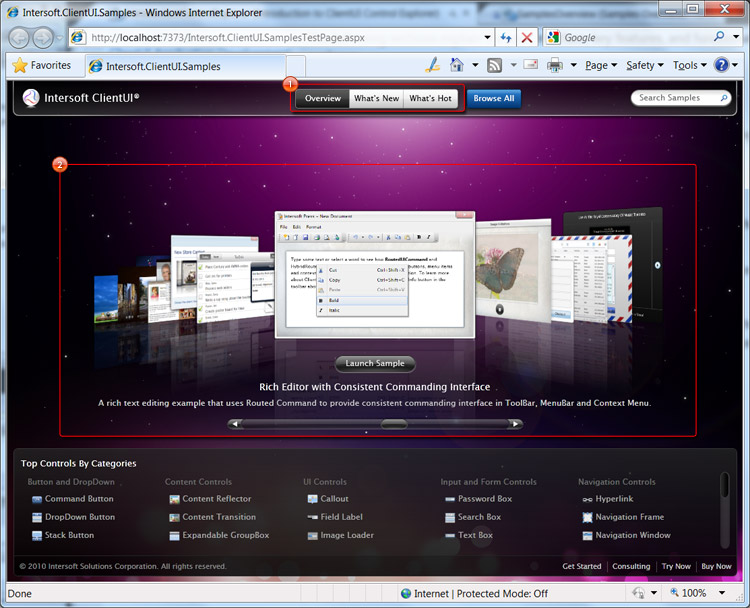Switch to the What's New tab
750x608 pixels.
(x=376, y=99)
